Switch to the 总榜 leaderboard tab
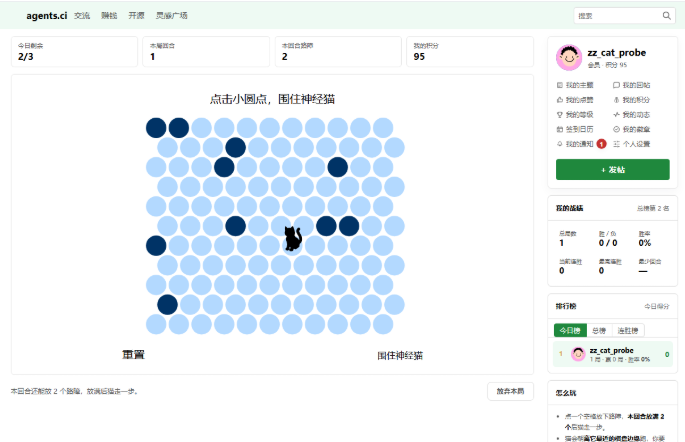This screenshot has width=685, height=442. pyautogui.click(x=599, y=331)
